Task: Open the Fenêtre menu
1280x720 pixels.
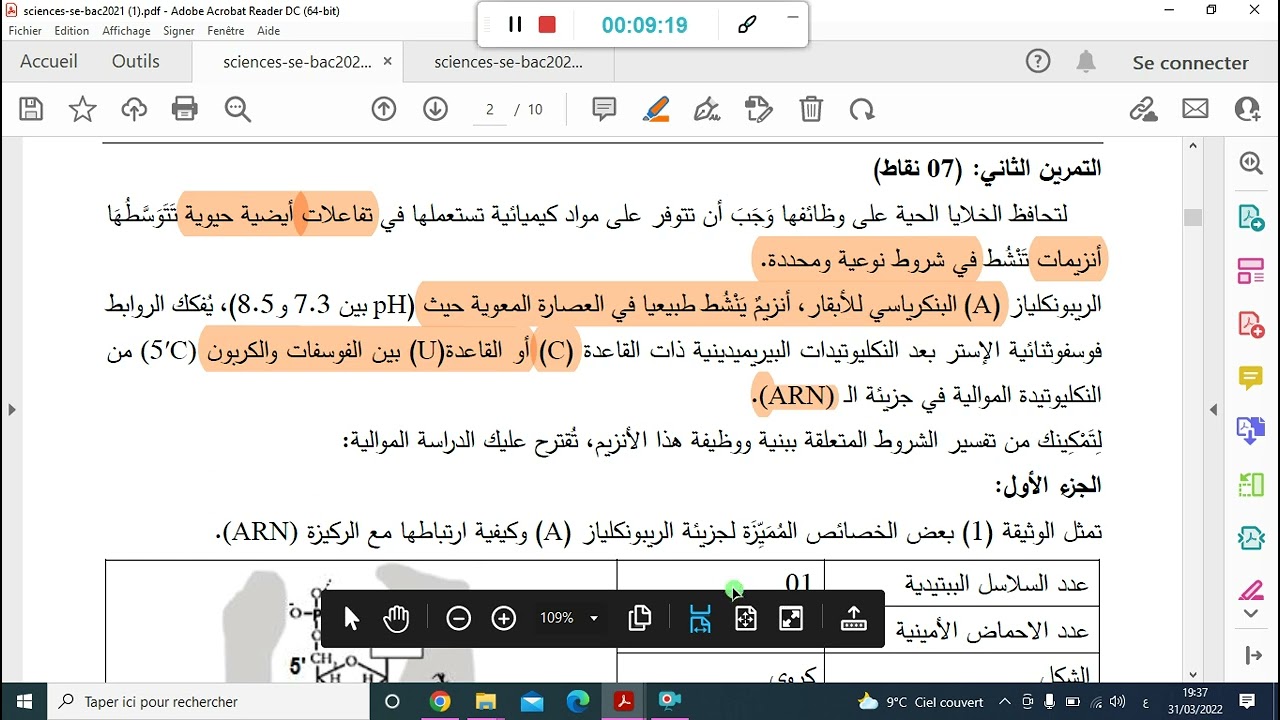Action: coord(226,31)
